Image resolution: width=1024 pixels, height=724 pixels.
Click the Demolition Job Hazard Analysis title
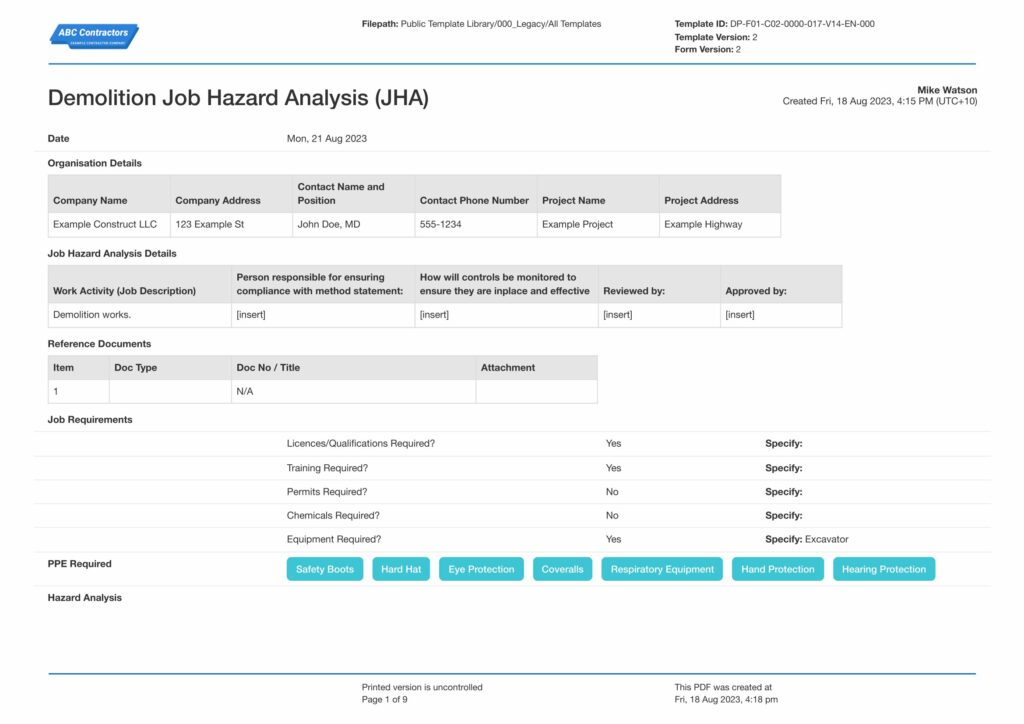coord(238,98)
